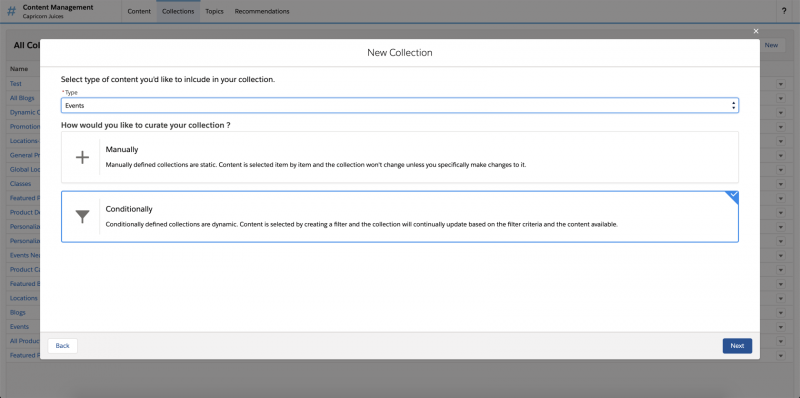Viewport: 800px width, 398px height.
Task: Select the Conditionally curation option
Action: pyautogui.click(x=399, y=217)
